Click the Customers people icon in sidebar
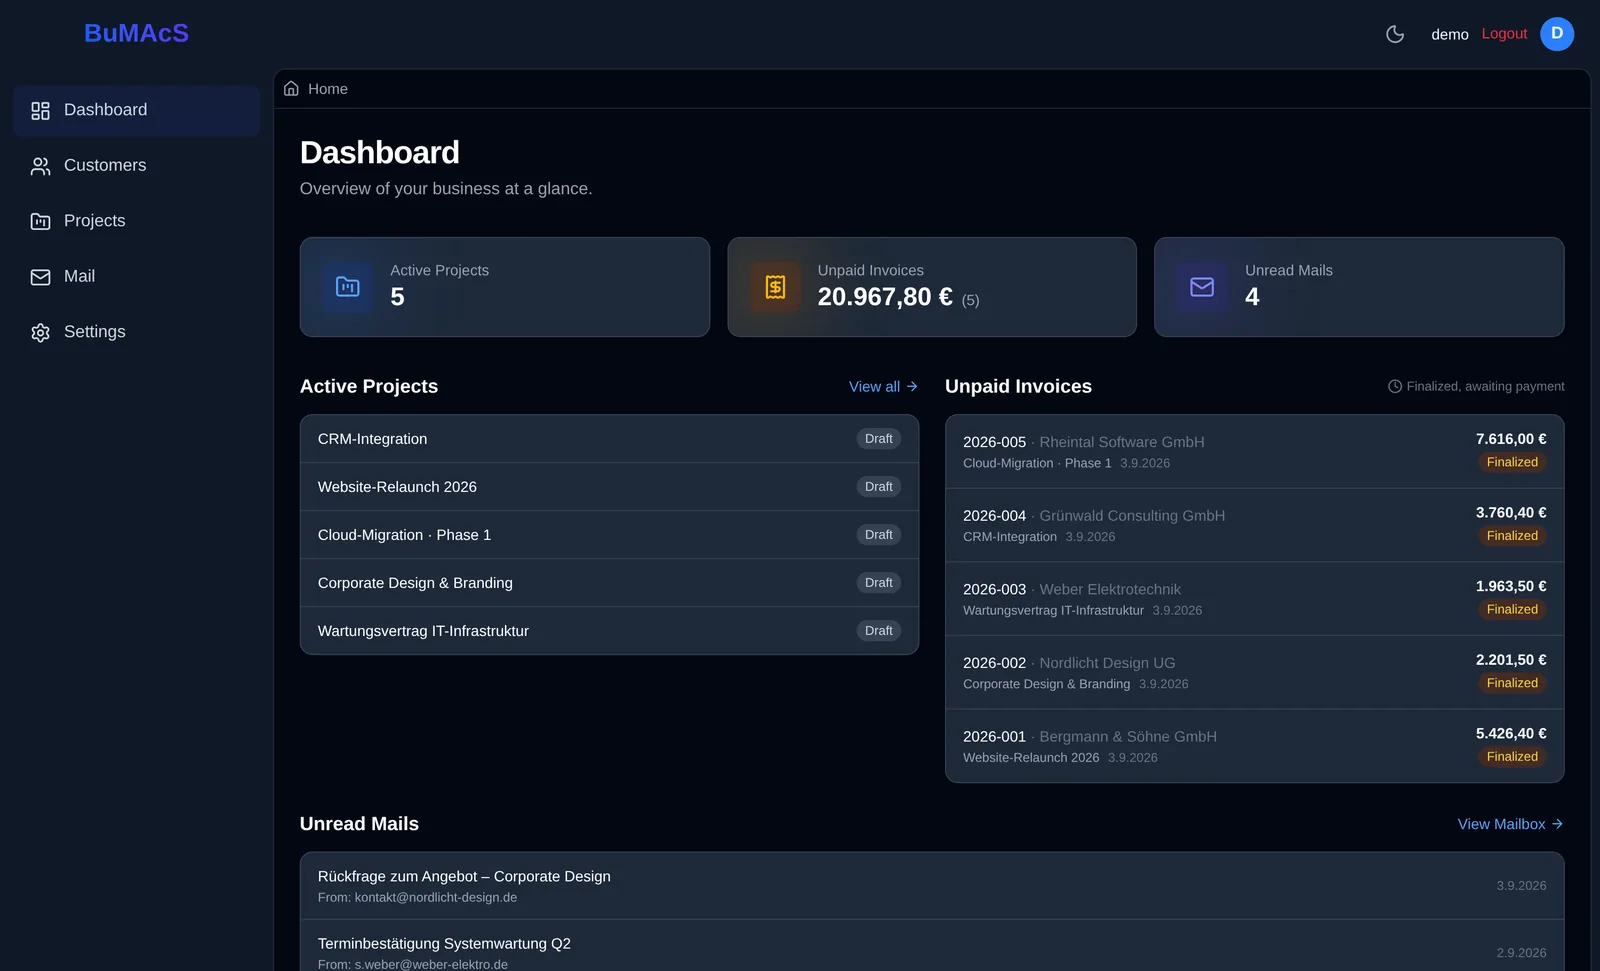 click(40, 166)
